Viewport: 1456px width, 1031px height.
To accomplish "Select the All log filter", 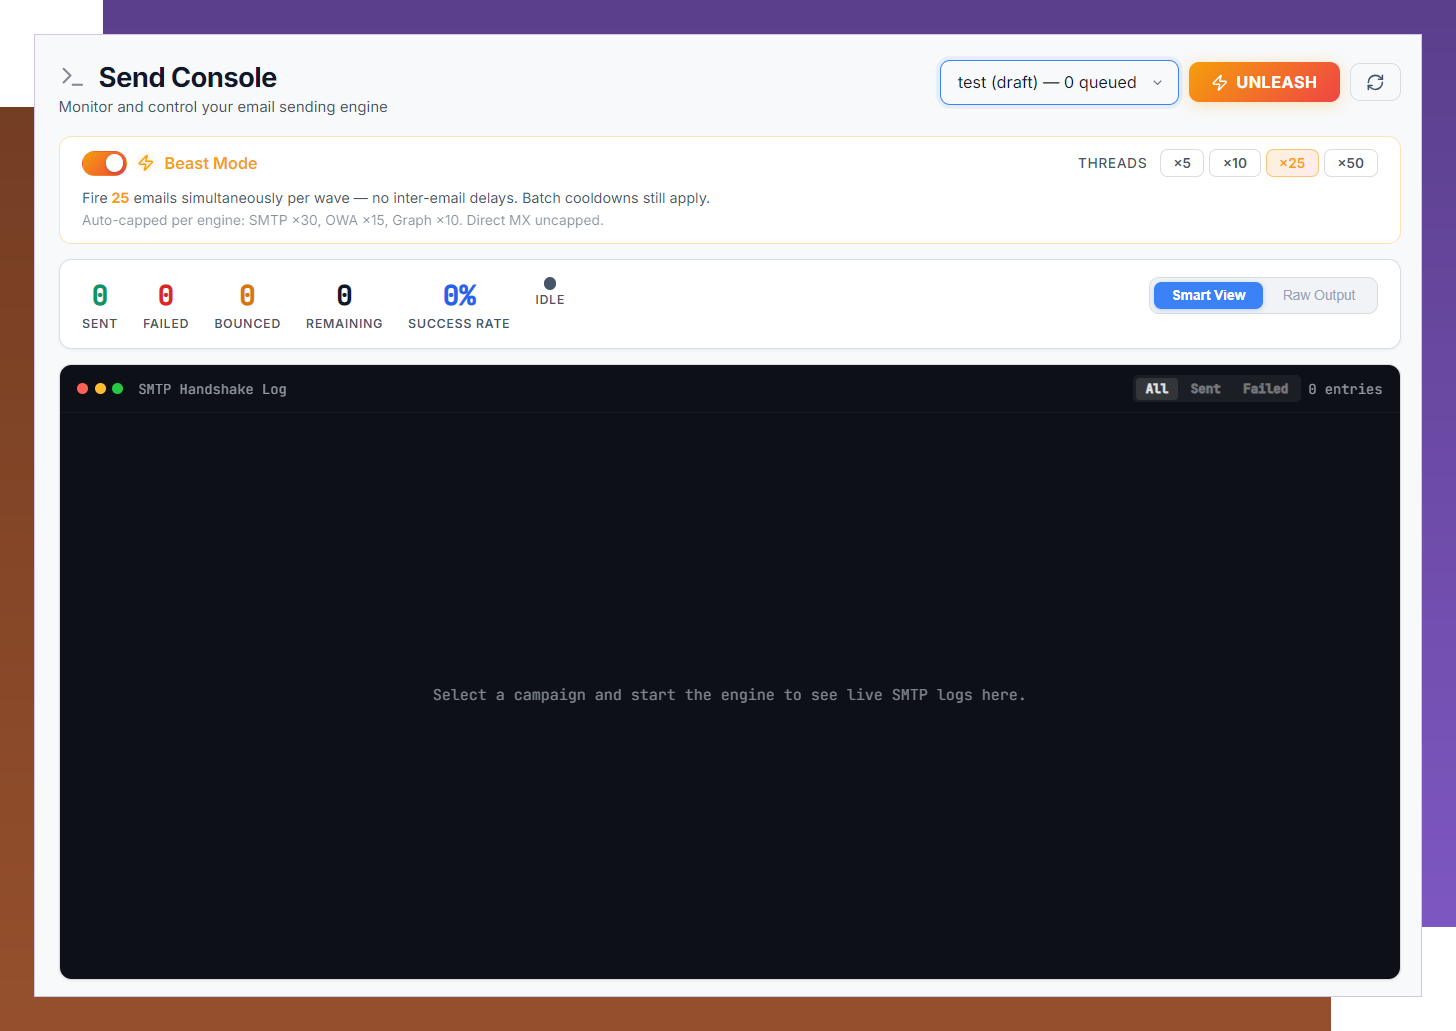I will coord(1156,388).
